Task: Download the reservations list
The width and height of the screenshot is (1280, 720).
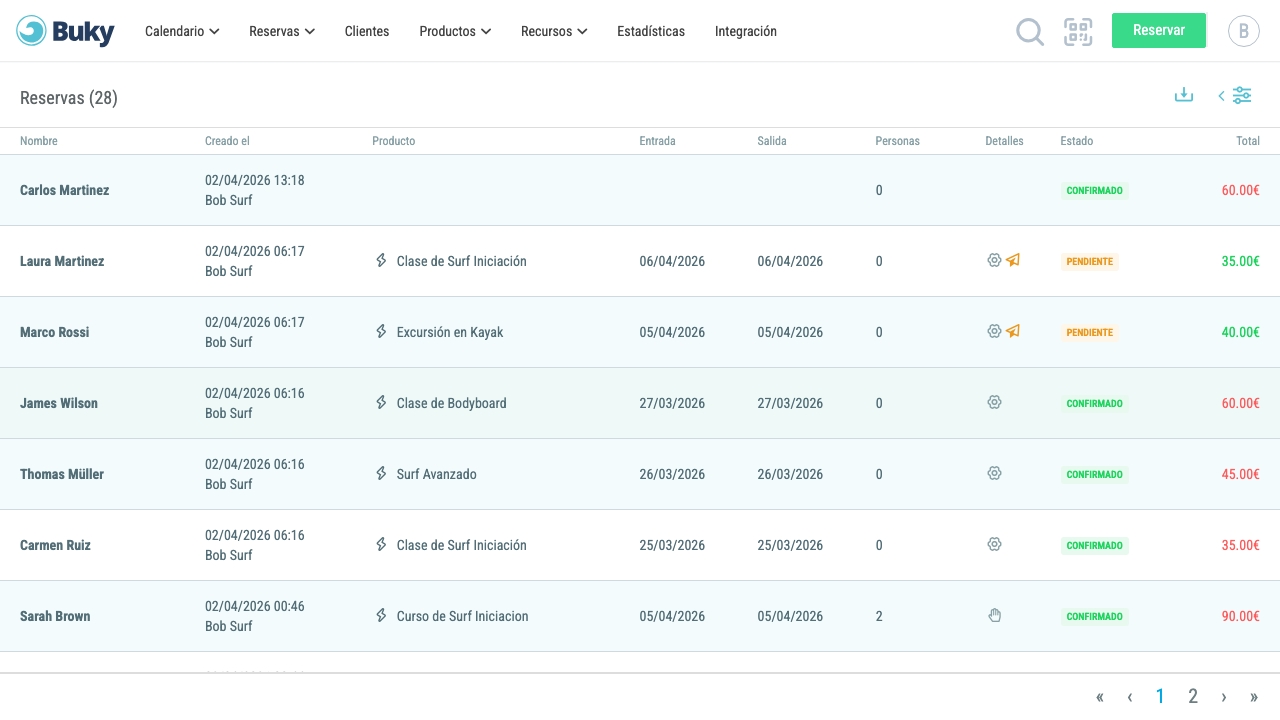Action: pos(1184,95)
